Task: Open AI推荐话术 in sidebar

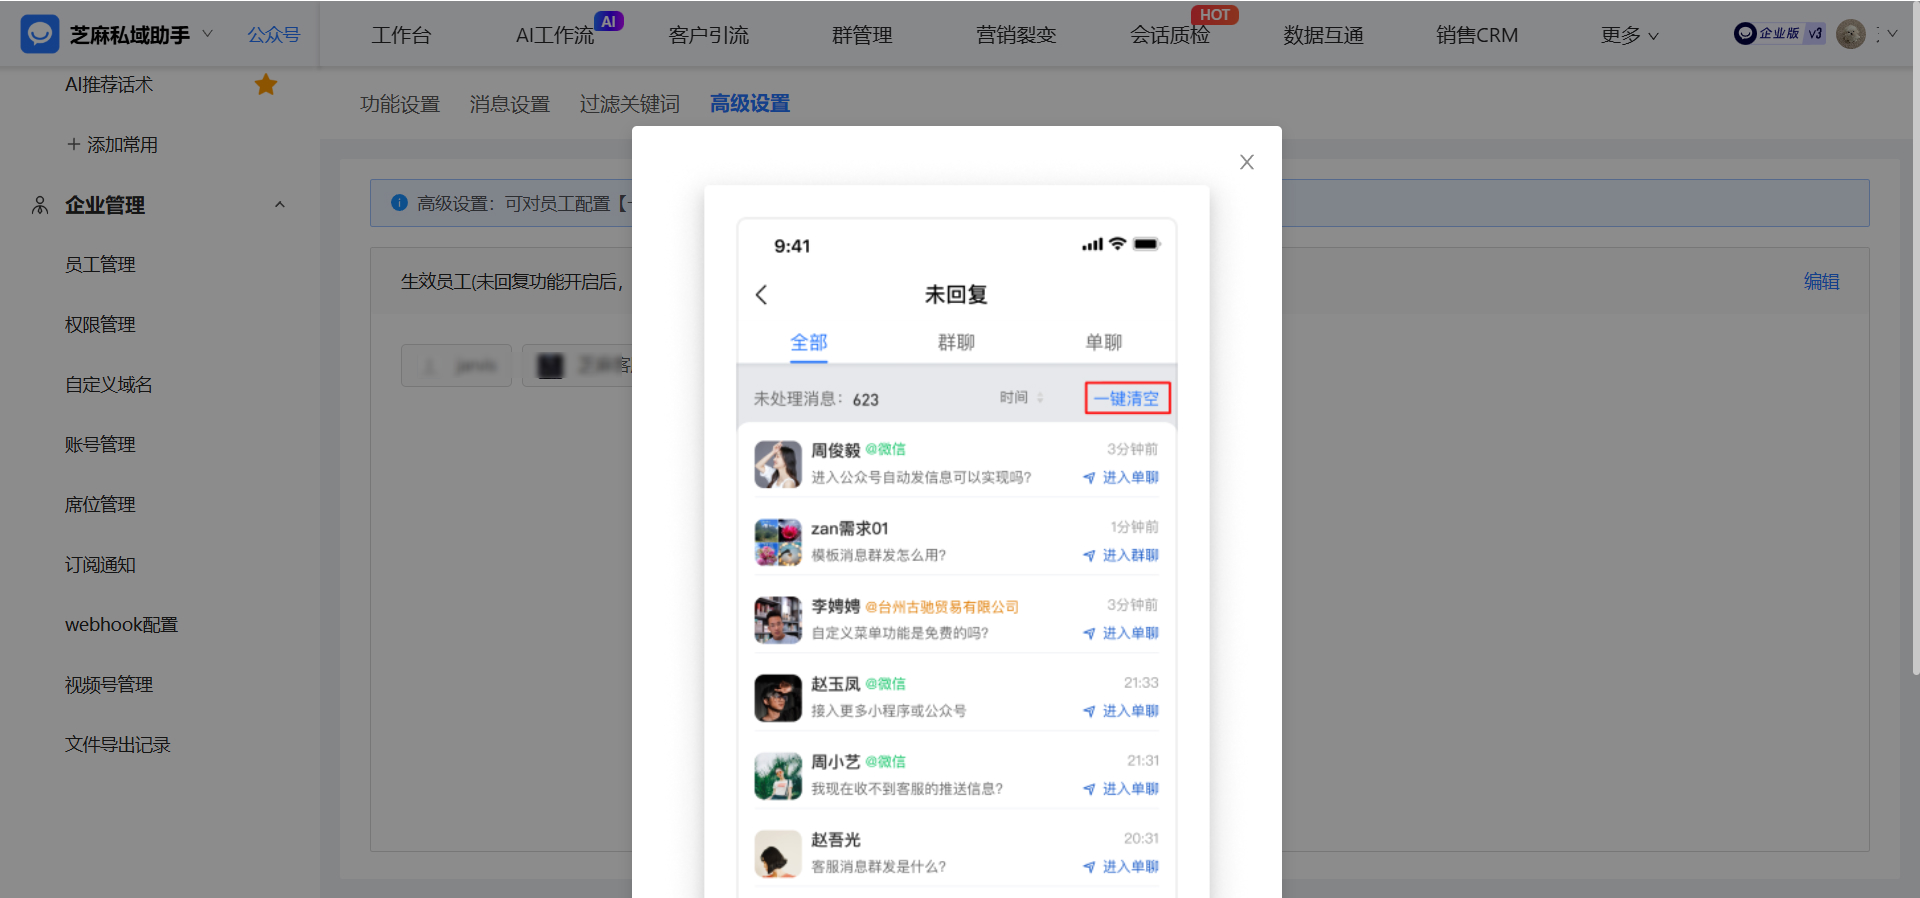Action: point(109,85)
